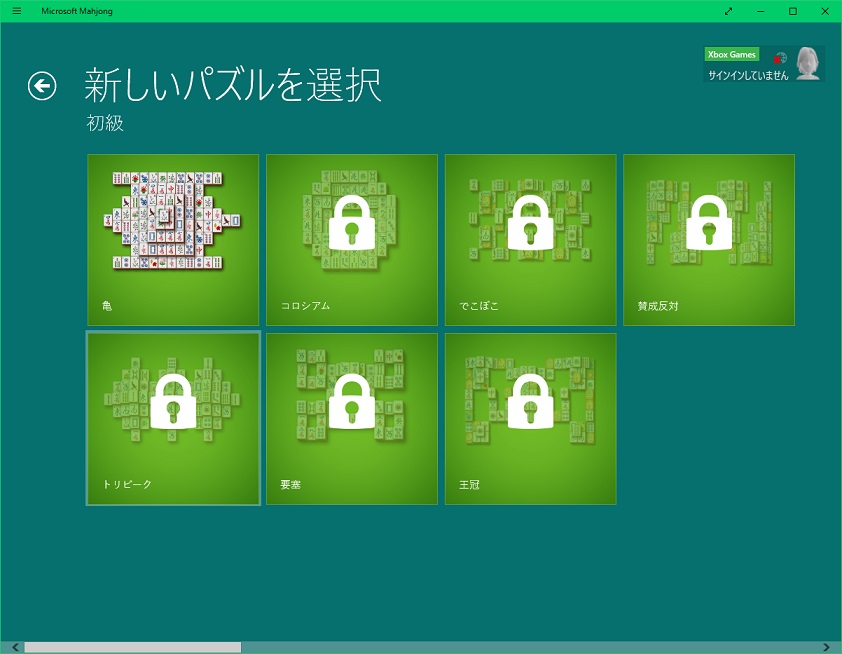Click the 亀 label text
The height and width of the screenshot is (654, 842).
pos(107,306)
